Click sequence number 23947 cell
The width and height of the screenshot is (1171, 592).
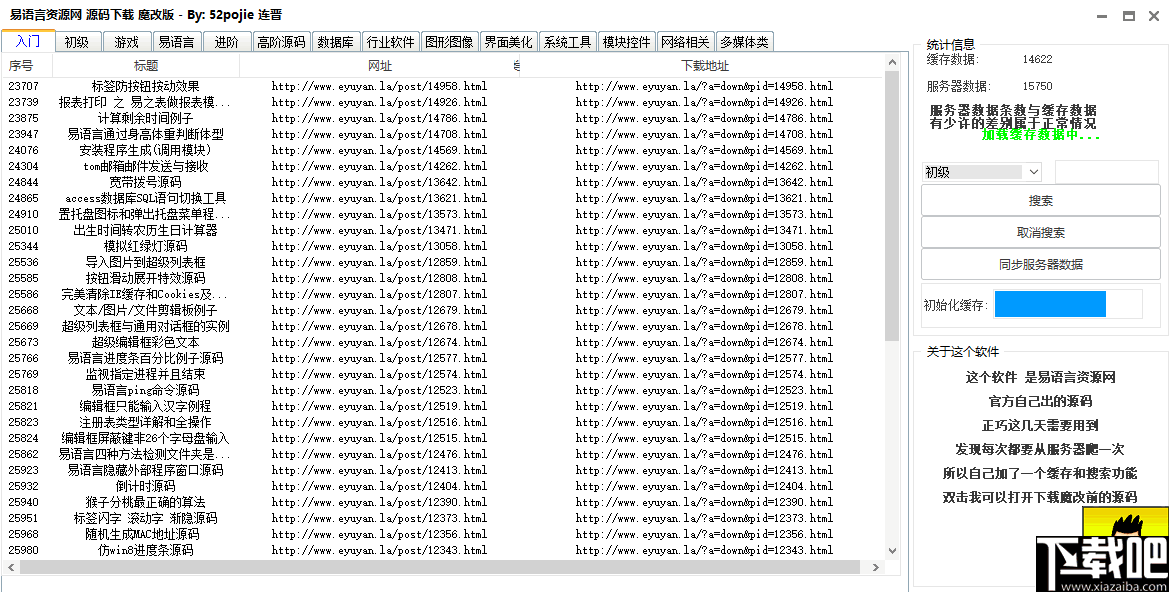[x=23, y=134]
